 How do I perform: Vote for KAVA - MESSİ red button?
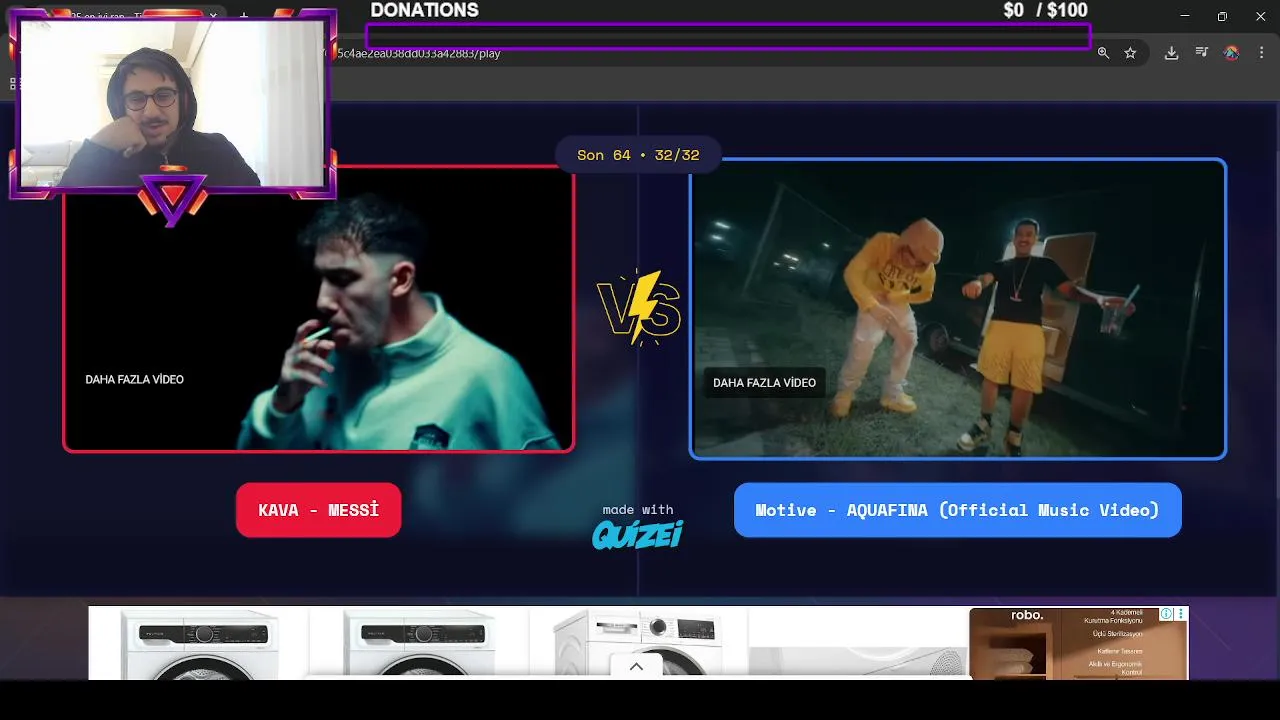coord(319,510)
